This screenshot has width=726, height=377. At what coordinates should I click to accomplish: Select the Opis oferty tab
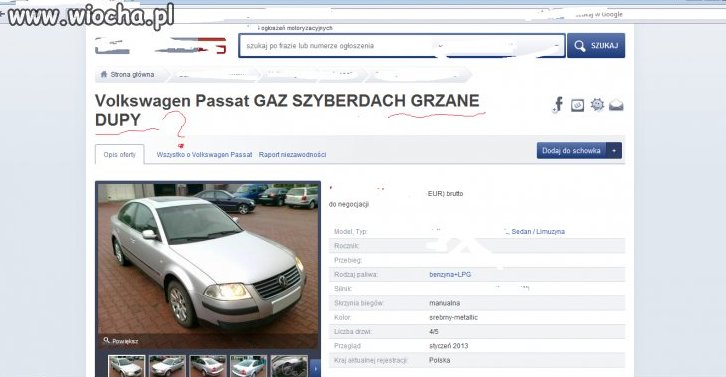119,154
